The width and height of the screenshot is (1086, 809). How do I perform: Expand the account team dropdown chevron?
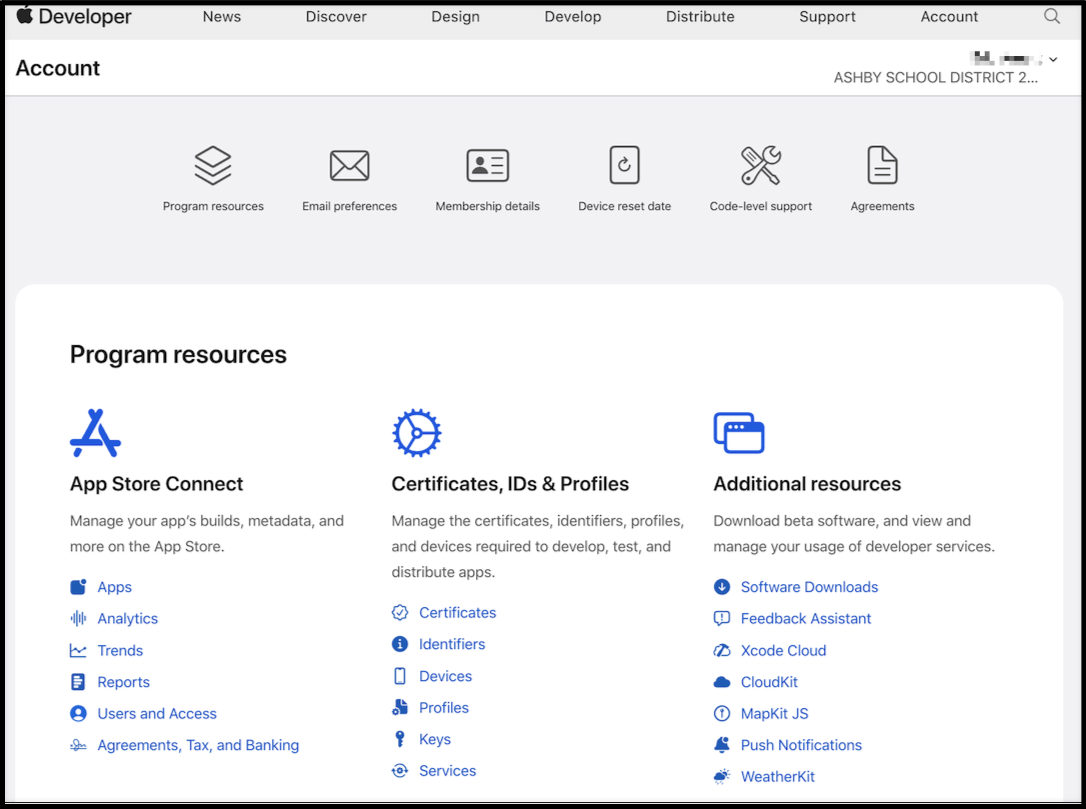1053,60
